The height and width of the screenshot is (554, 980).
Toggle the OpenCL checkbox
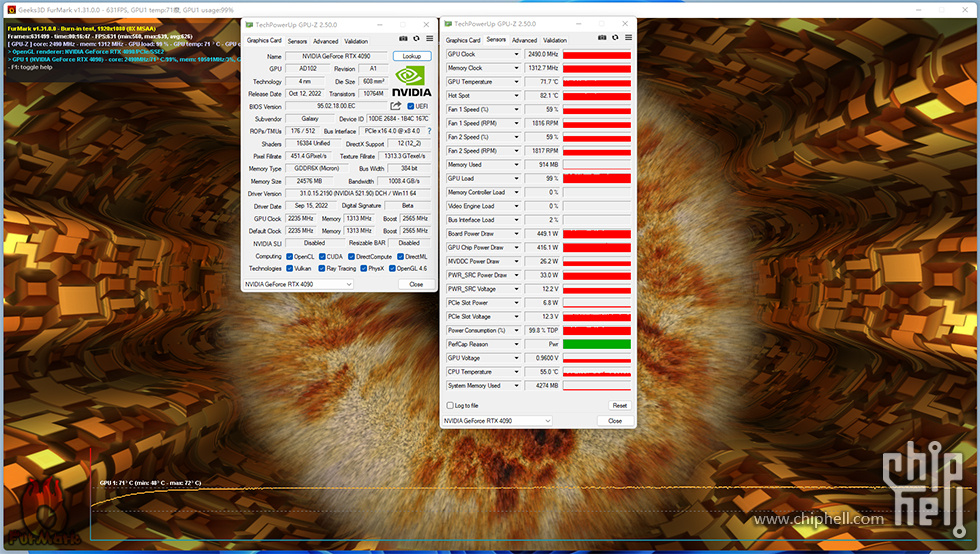tap(289, 256)
